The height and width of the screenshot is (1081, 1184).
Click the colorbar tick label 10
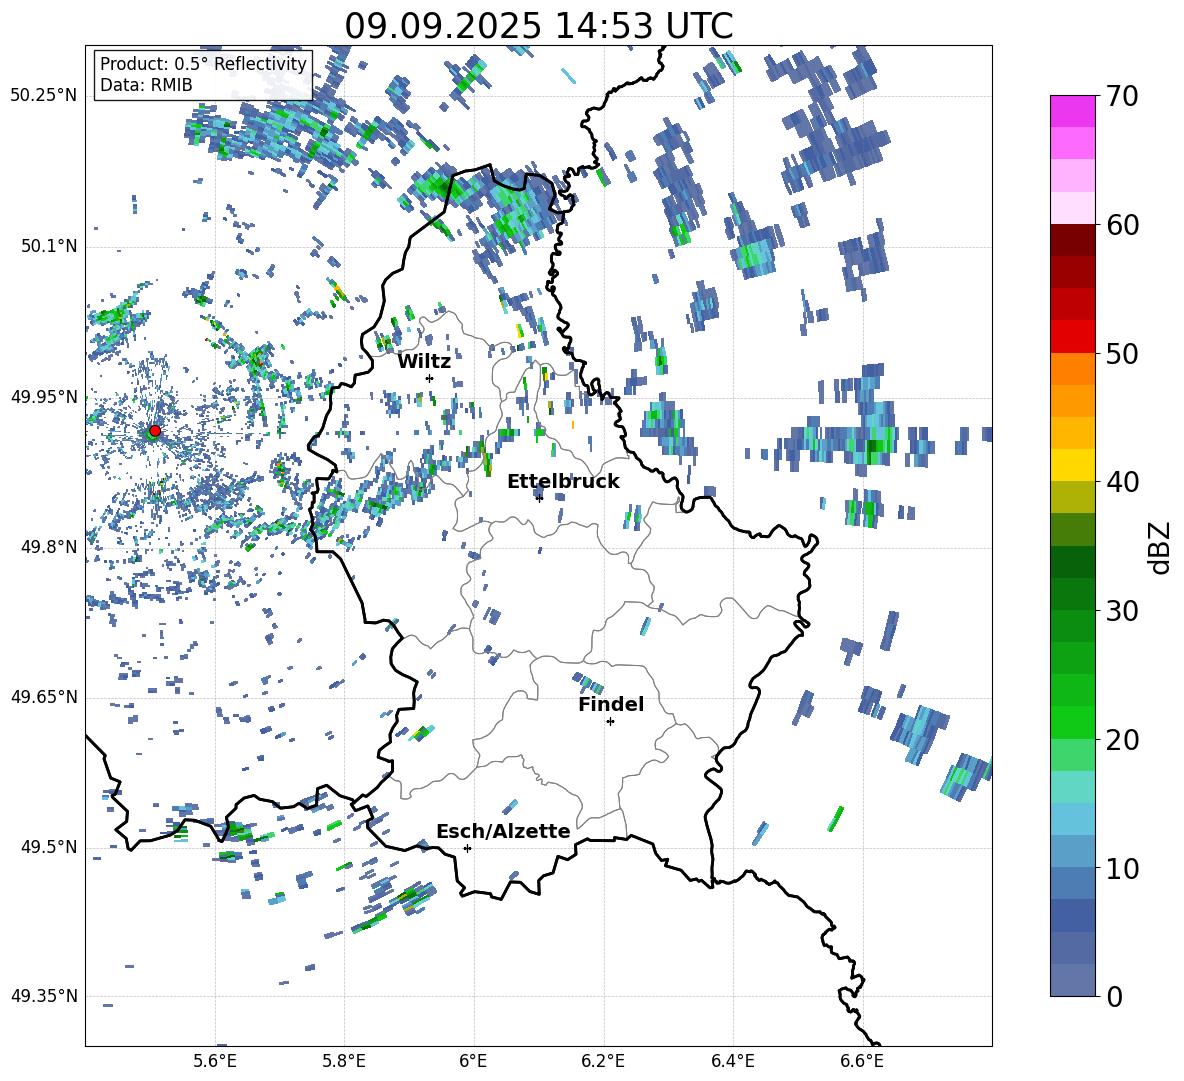coord(1122,868)
